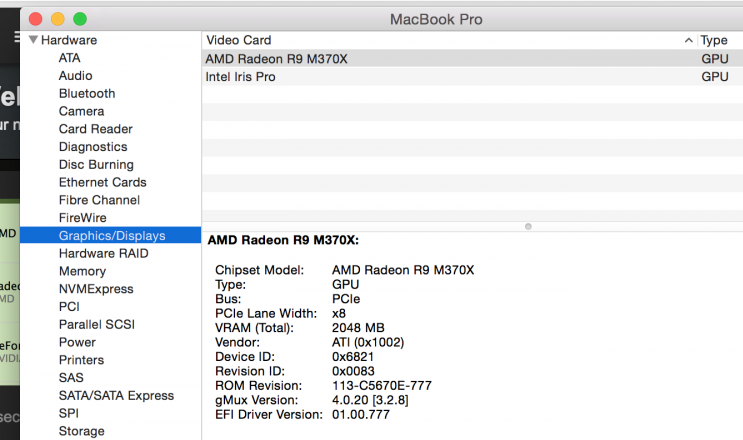Screen dimensions: 743x440
Task: Click the Revision ID value 0x0083
Action: (x=353, y=371)
